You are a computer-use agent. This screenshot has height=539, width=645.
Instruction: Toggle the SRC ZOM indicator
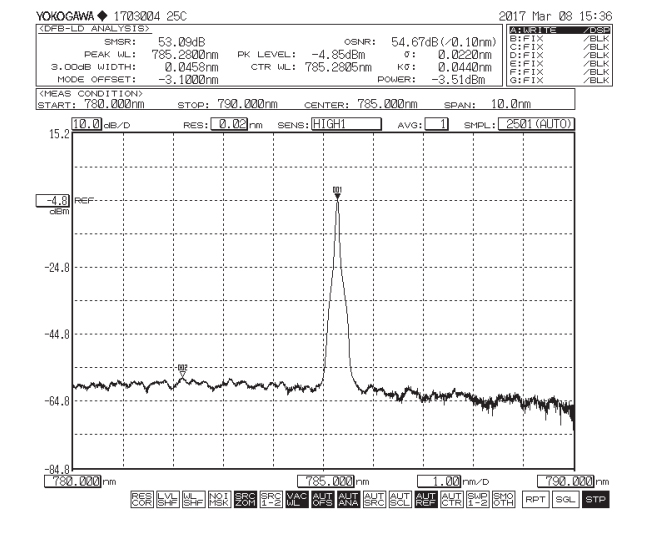tap(245, 499)
